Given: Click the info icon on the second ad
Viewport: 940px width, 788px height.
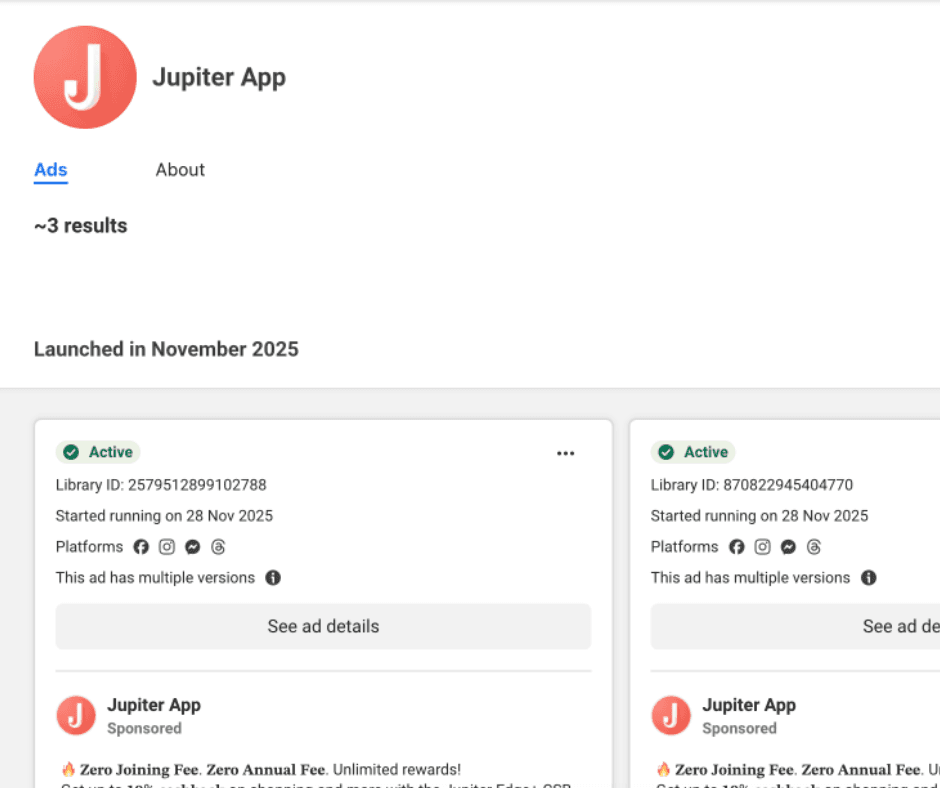Looking at the screenshot, I should (868, 578).
